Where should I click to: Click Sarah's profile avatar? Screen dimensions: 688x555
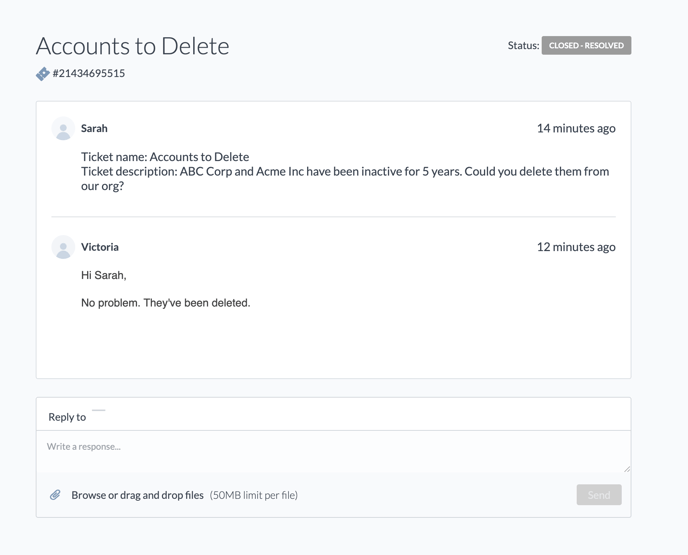(x=63, y=129)
